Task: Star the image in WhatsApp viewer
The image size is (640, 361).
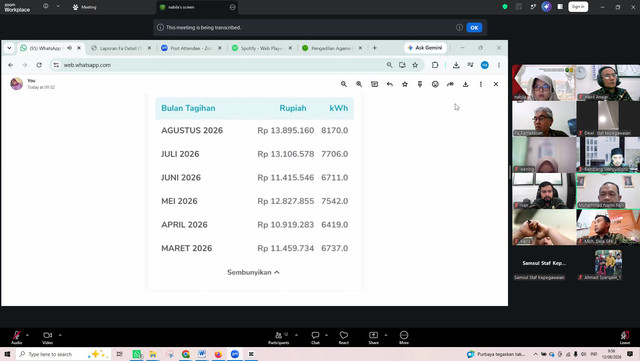Action: point(405,84)
